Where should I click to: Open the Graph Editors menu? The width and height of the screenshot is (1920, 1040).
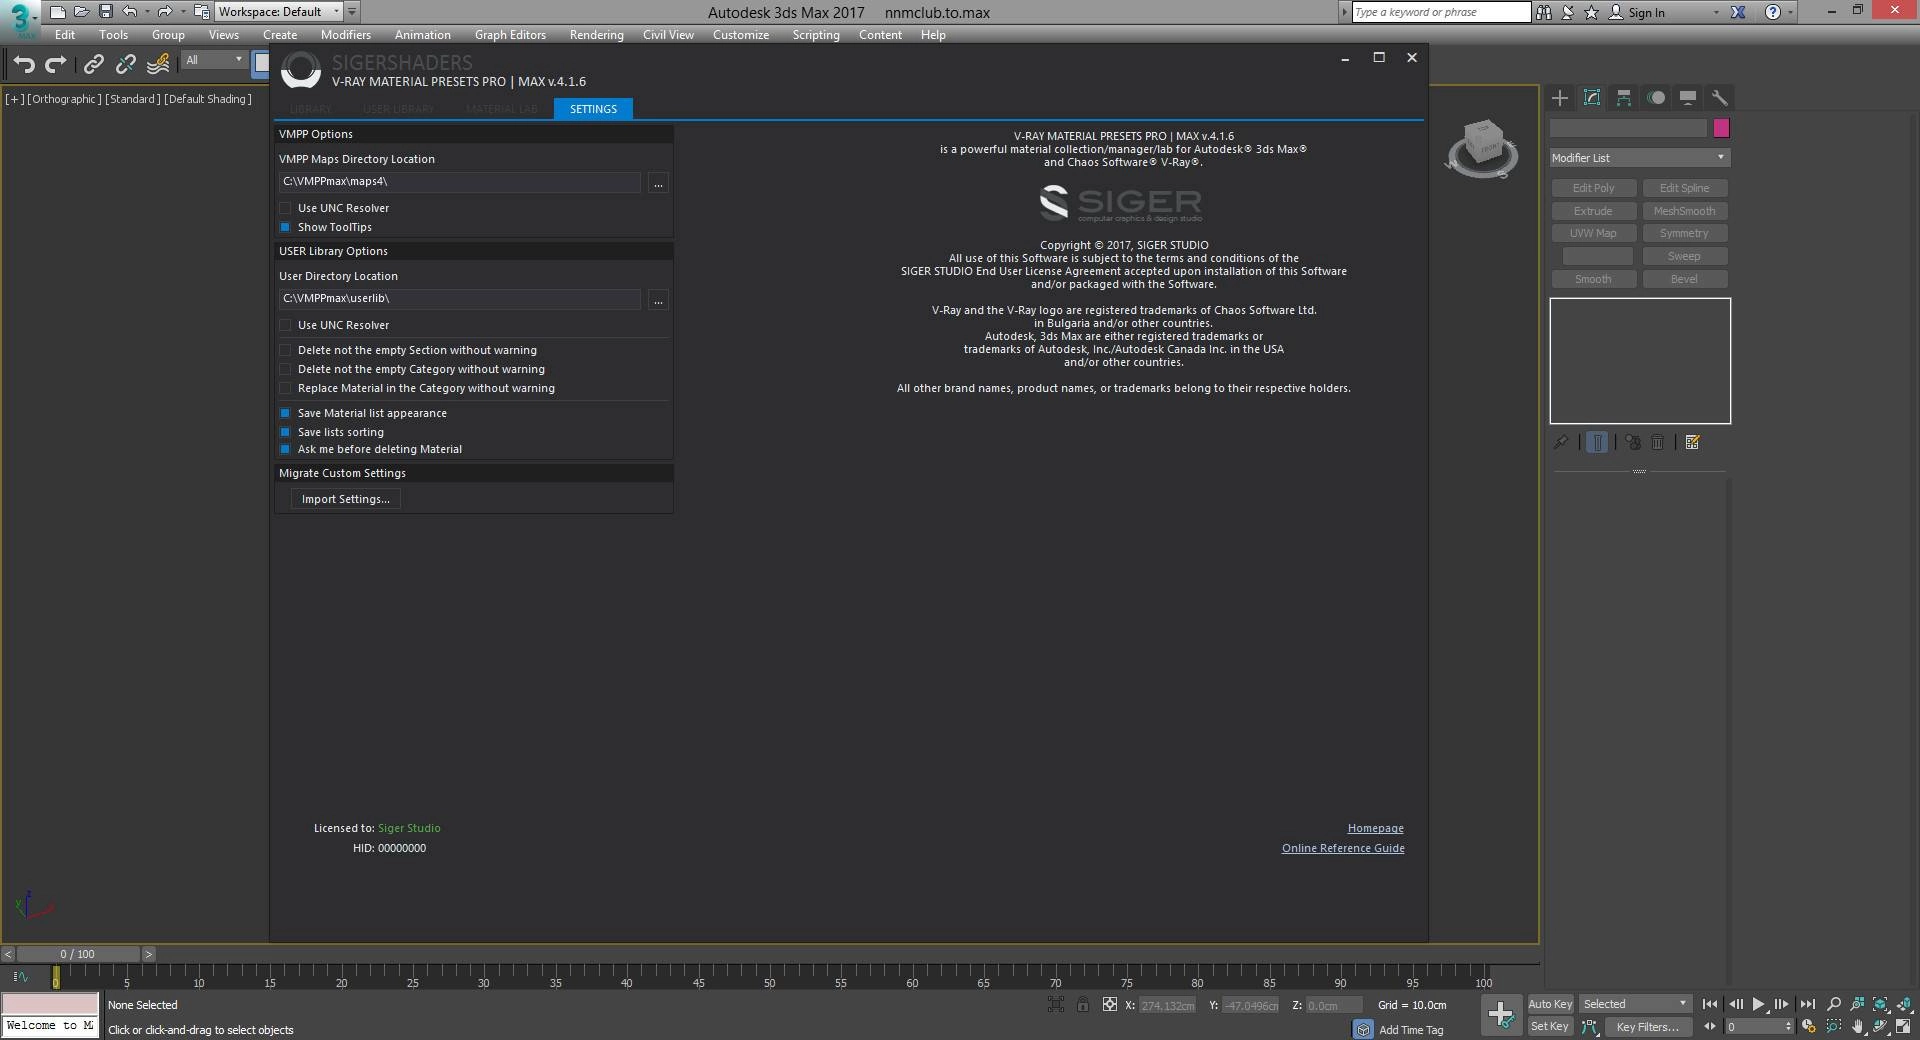[x=510, y=35]
